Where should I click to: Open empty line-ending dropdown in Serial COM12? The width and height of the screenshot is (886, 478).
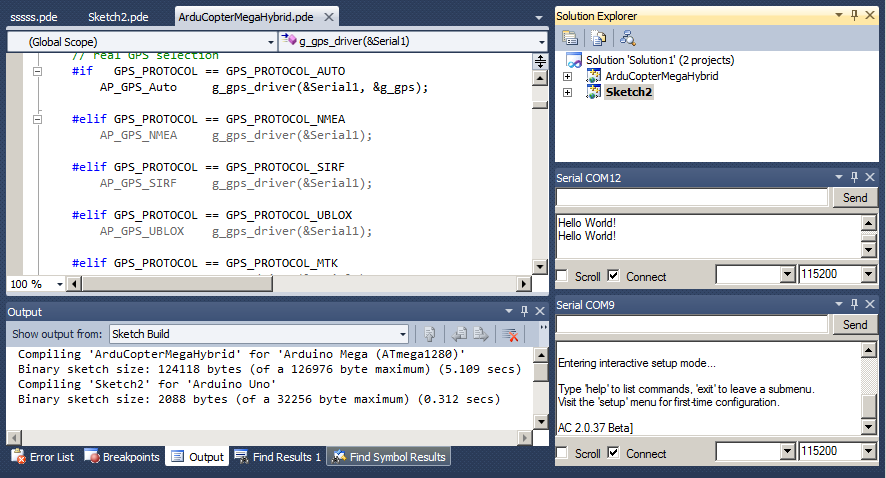[x=788, y=275]
